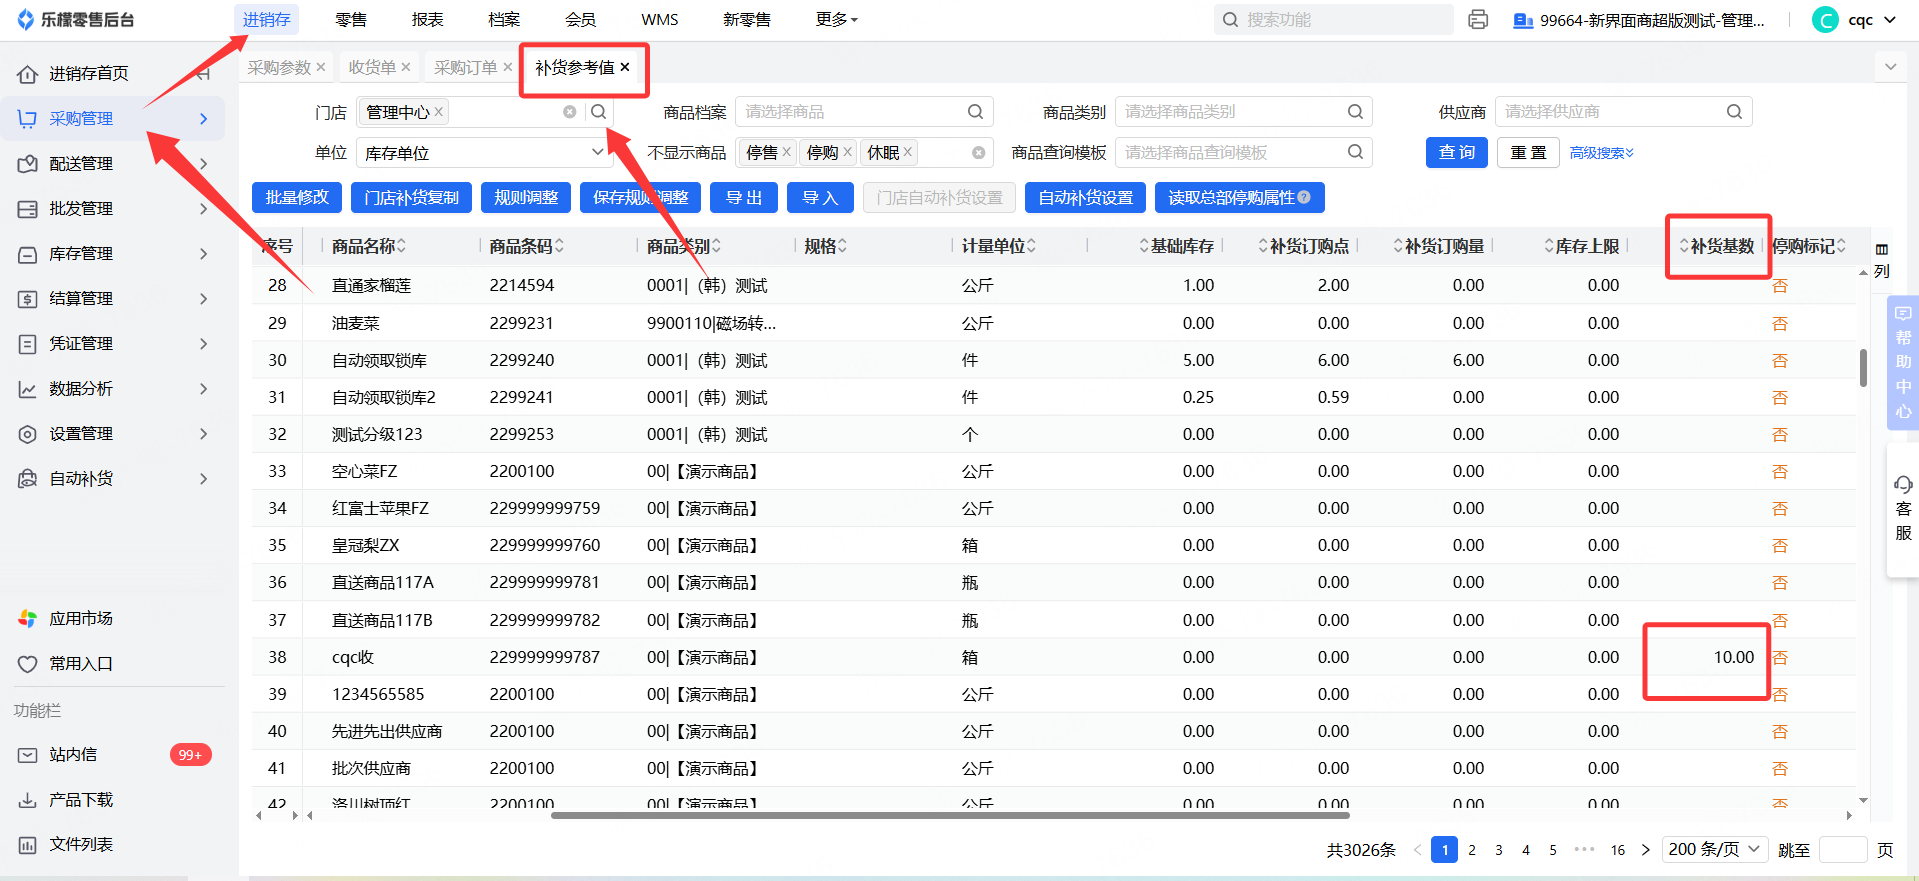Open the 200 条/页 page size dropdown
1919x881 pixels.
(1715, 849)
